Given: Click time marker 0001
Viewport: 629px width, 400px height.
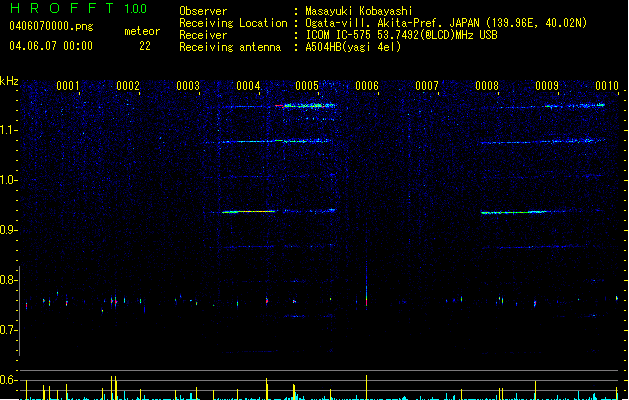Looking at the screenshot, I should (x=68, y=85).
